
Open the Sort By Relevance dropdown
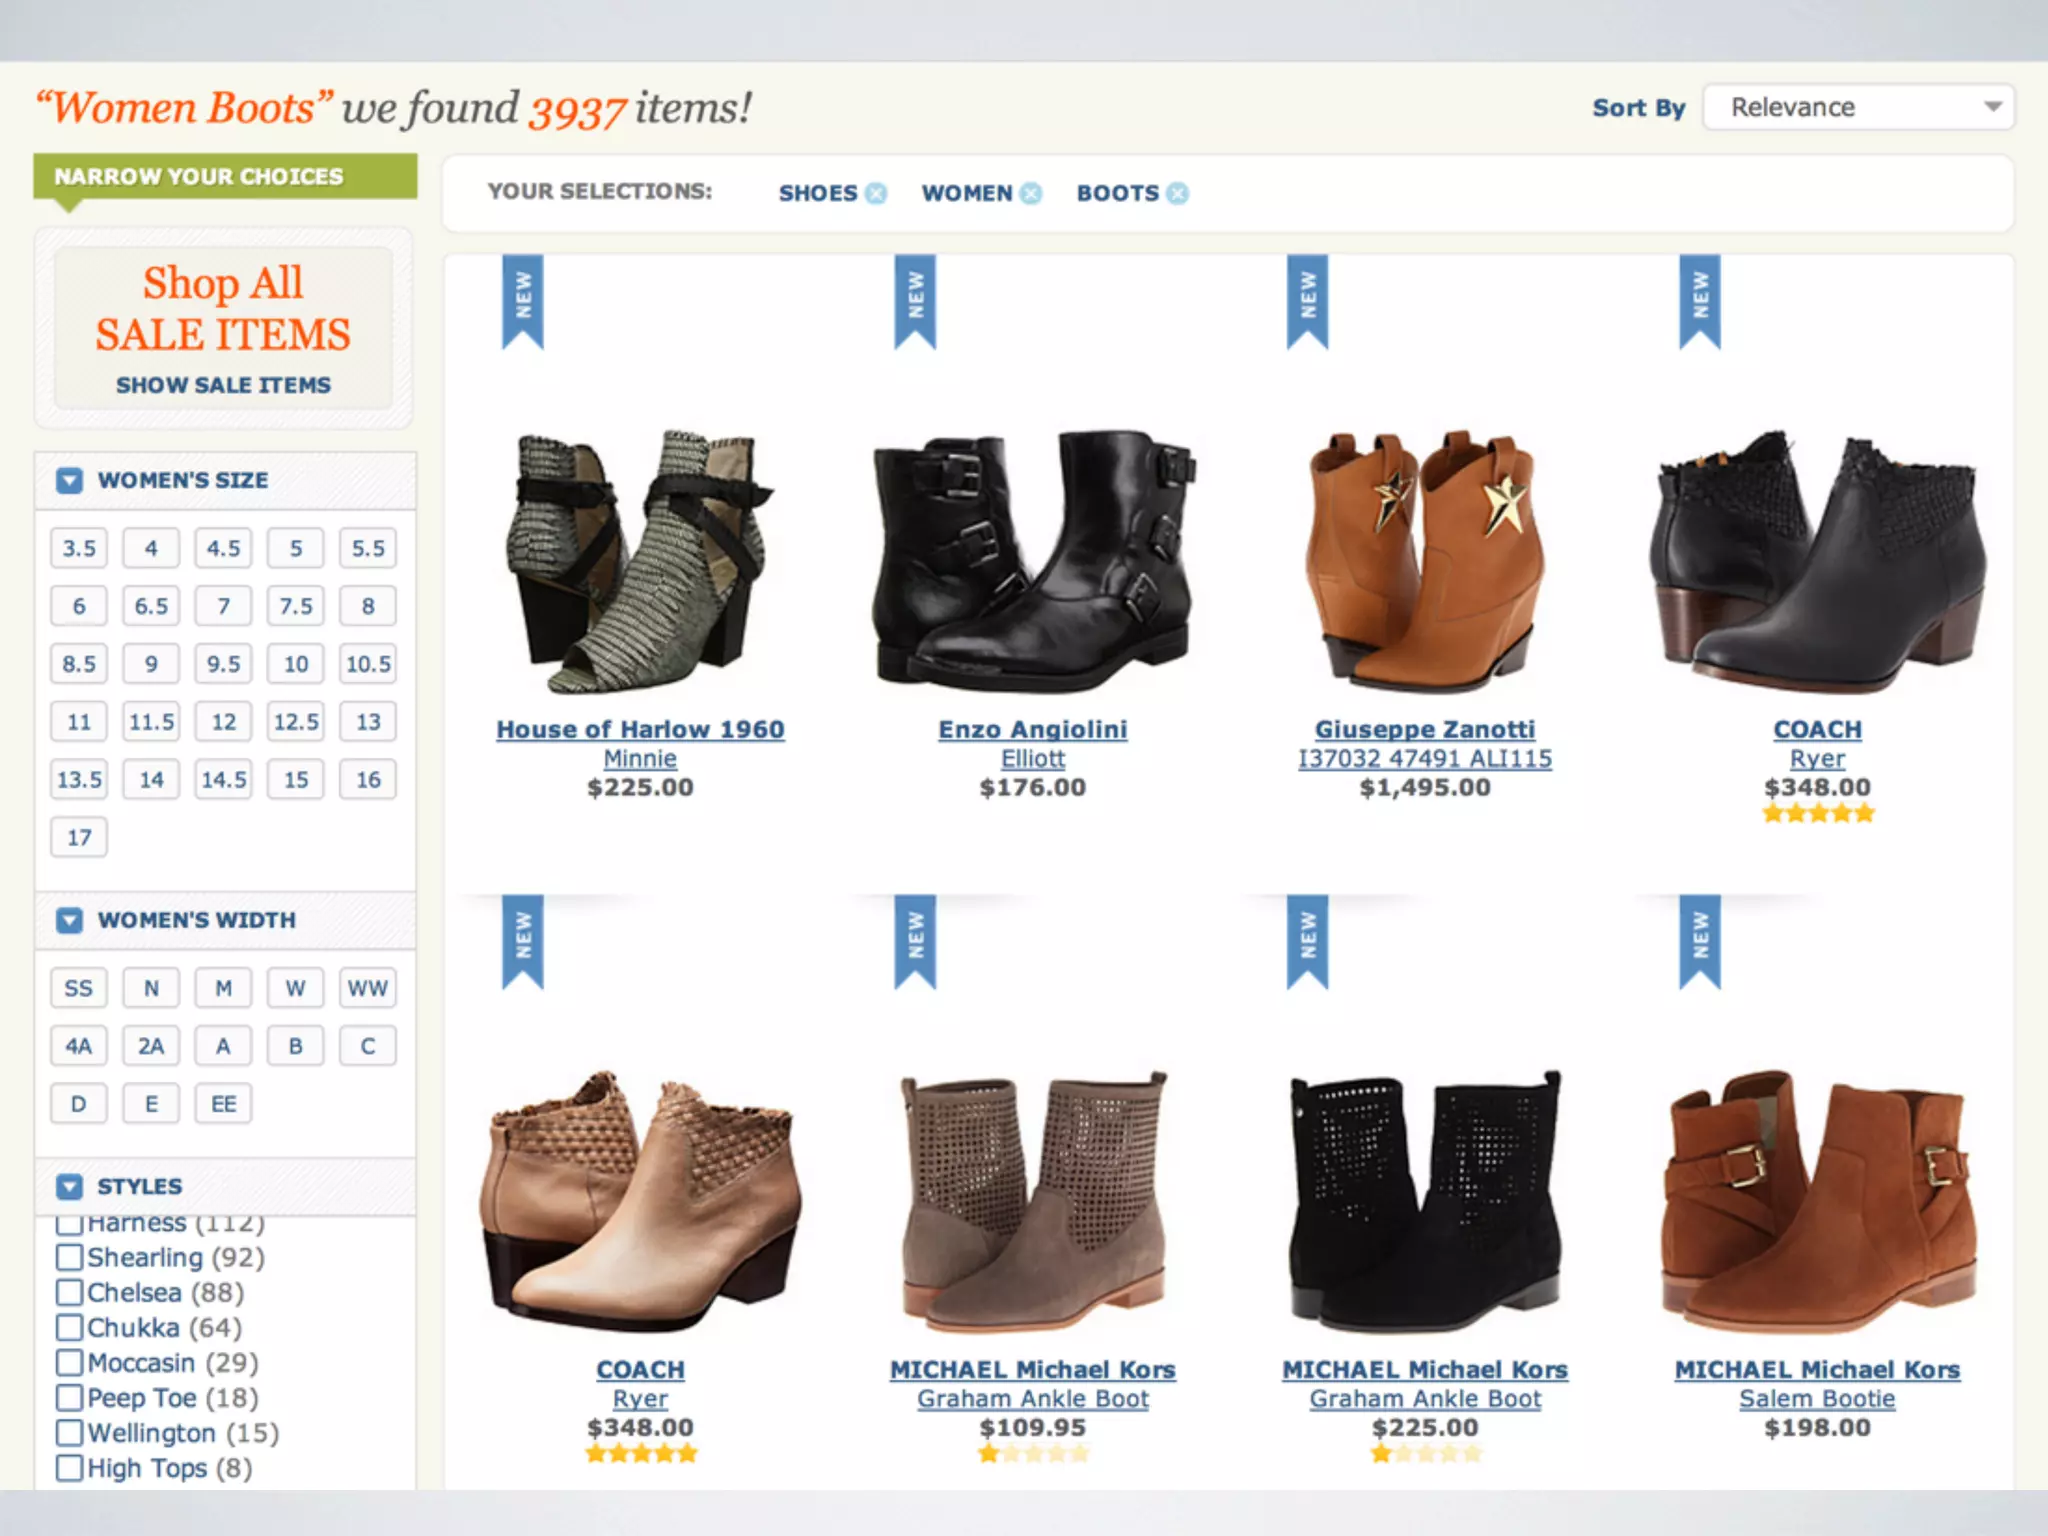tap(1858, 107)
